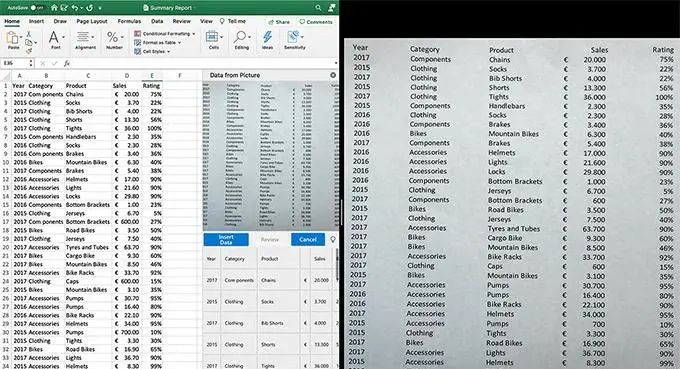
Task: Click the Home icon in title bar
Action: (54, 8)
